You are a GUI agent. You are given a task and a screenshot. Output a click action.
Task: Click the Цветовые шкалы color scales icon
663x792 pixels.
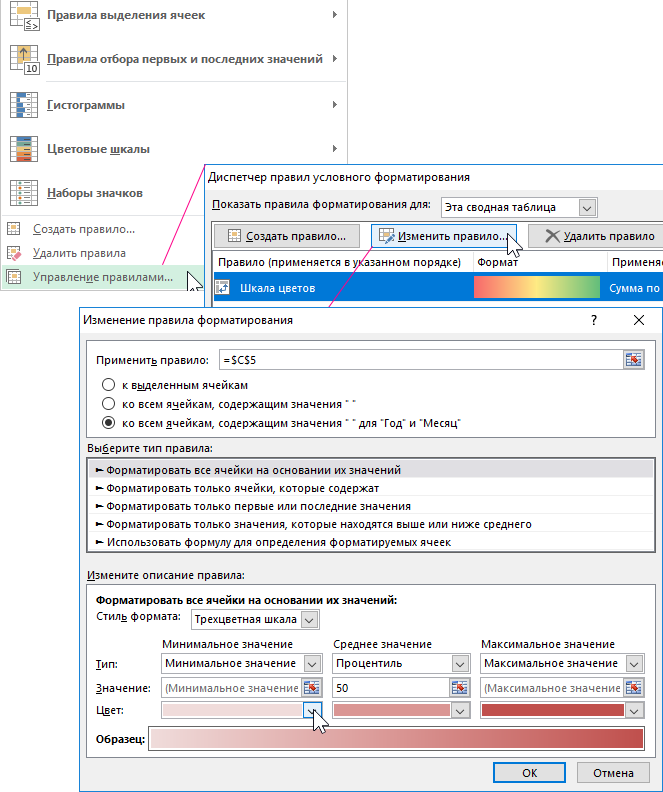(23, 149)
